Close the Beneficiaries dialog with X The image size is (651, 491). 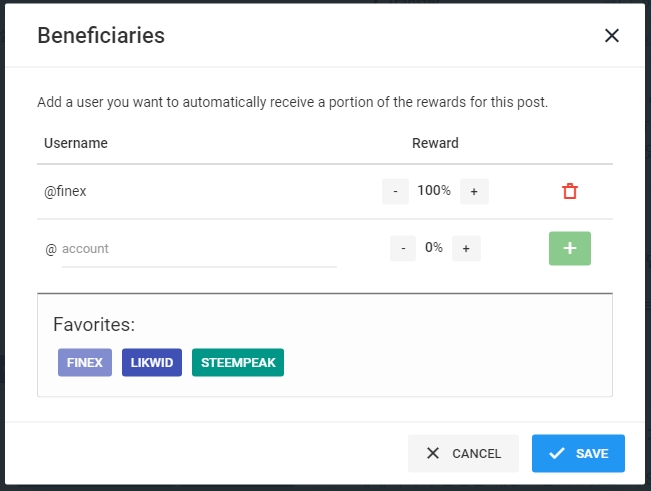(612, 36)
